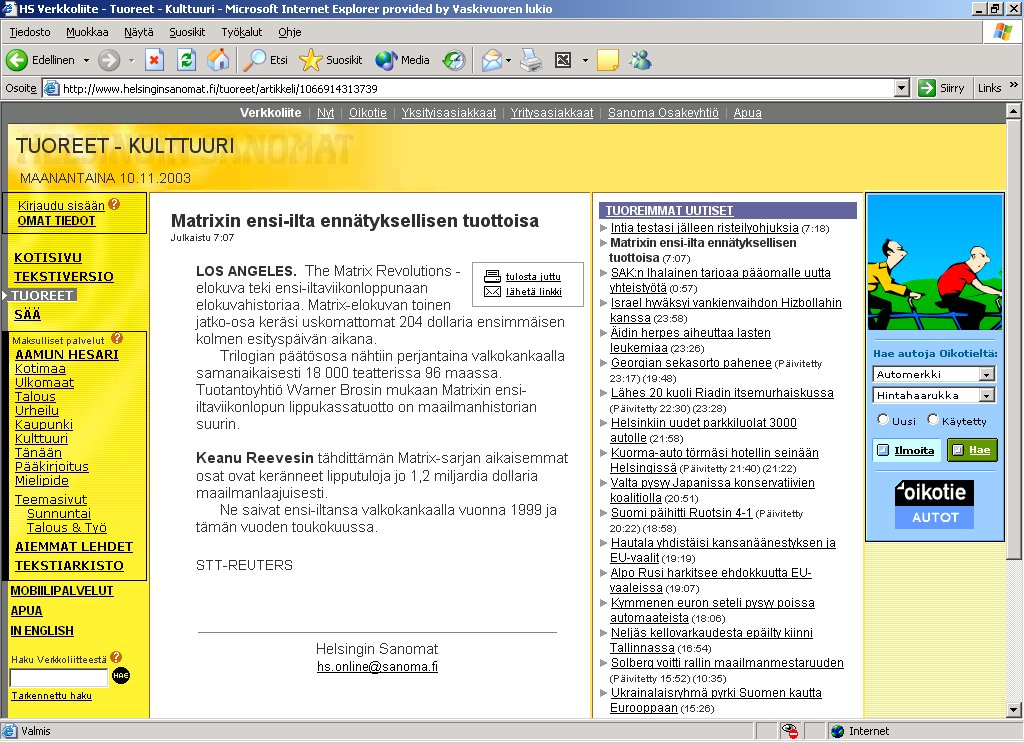Image resolution: width=1024 pixels, height=744 pixels.
Task: Open the Media globe icon
Action: 386,60
